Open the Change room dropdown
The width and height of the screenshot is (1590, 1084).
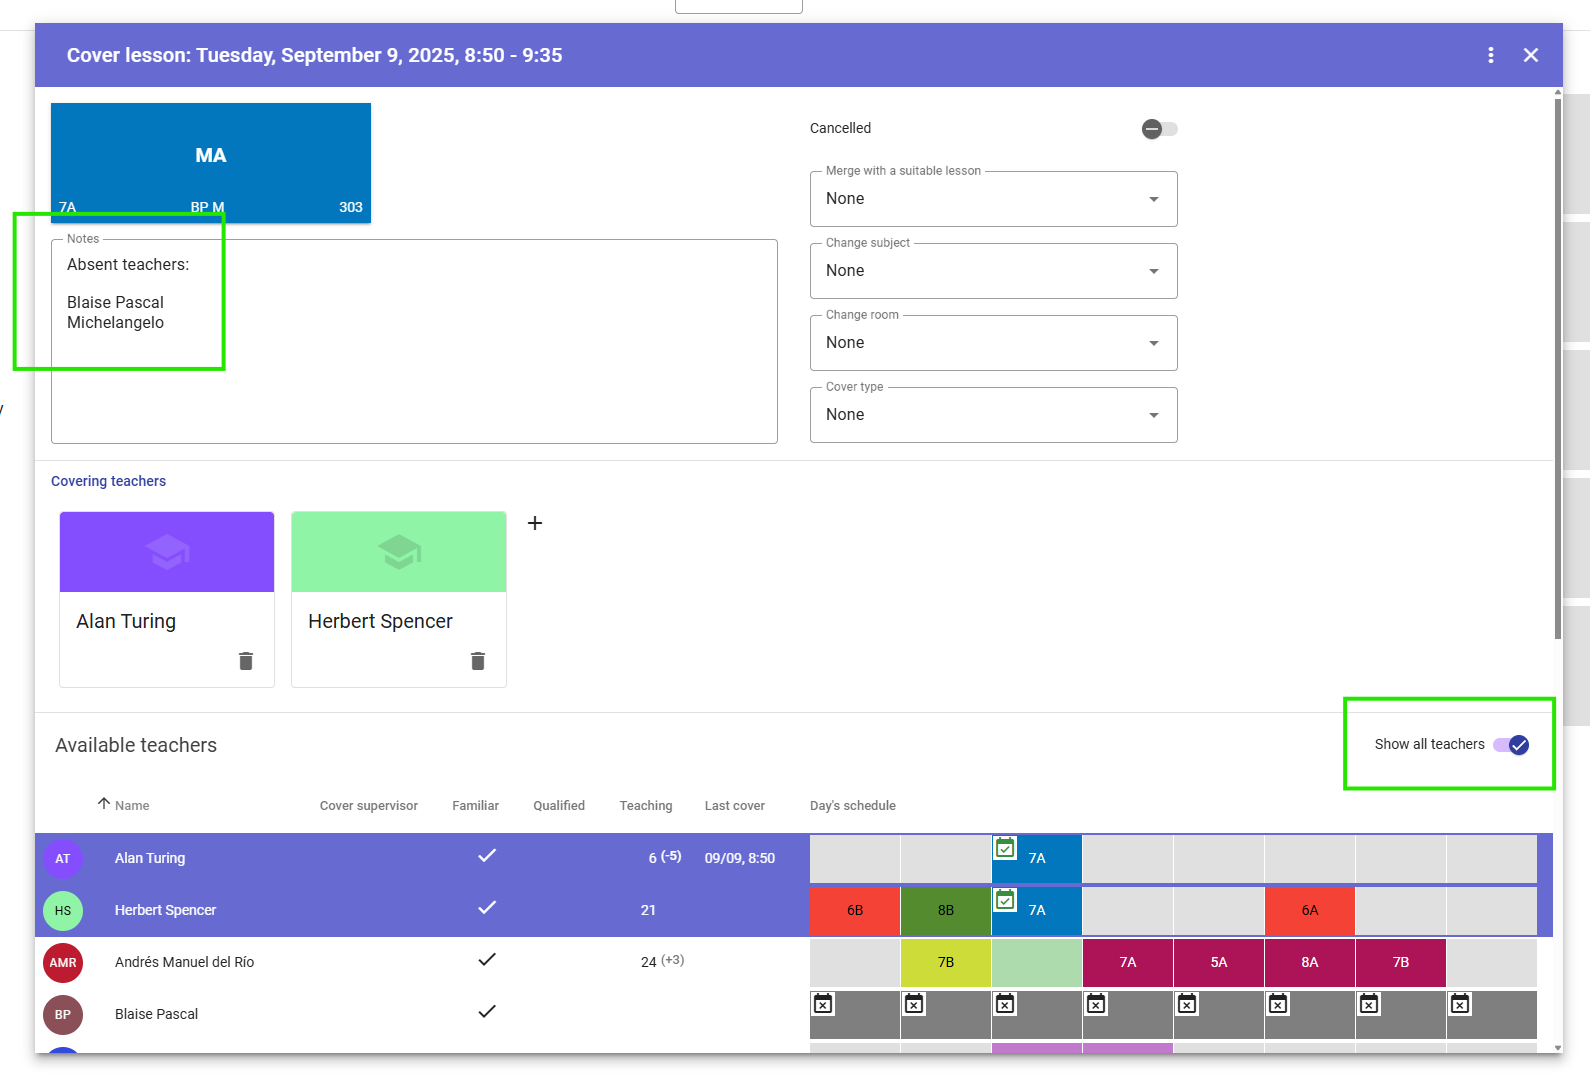pos(993,343)
